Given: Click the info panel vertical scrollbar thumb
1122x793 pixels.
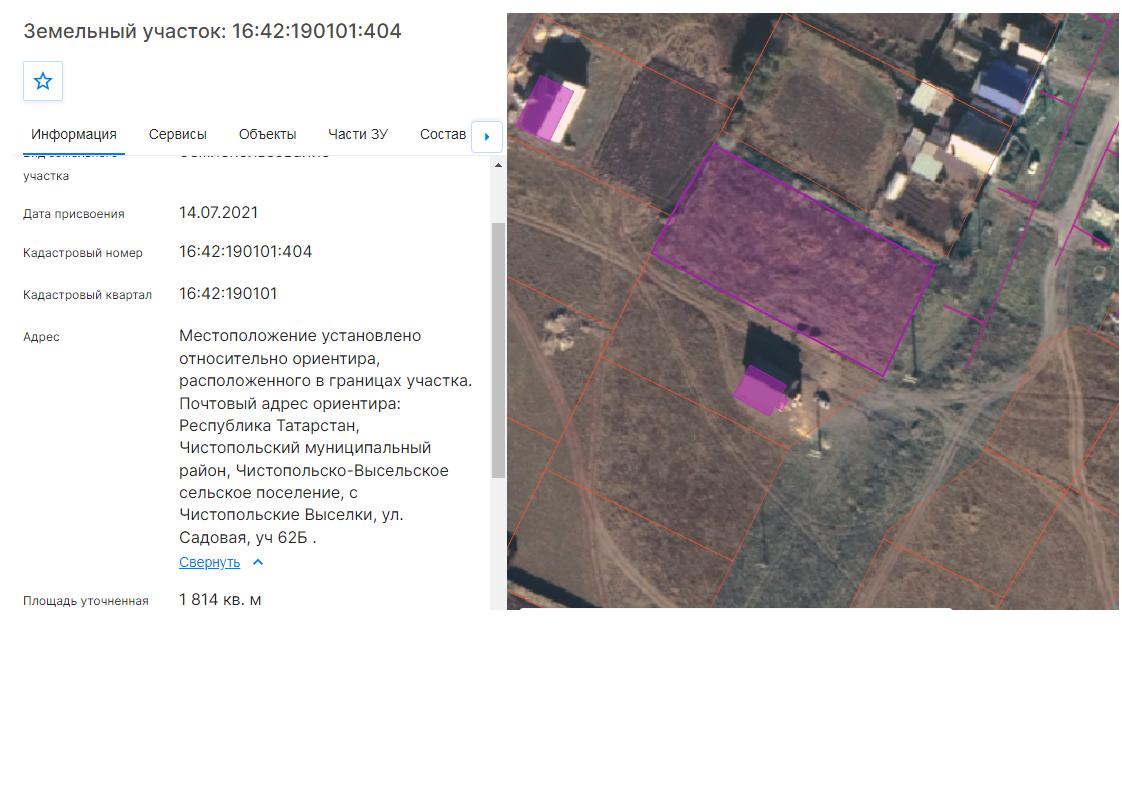Looking at the screenshot, I should 498,350.
